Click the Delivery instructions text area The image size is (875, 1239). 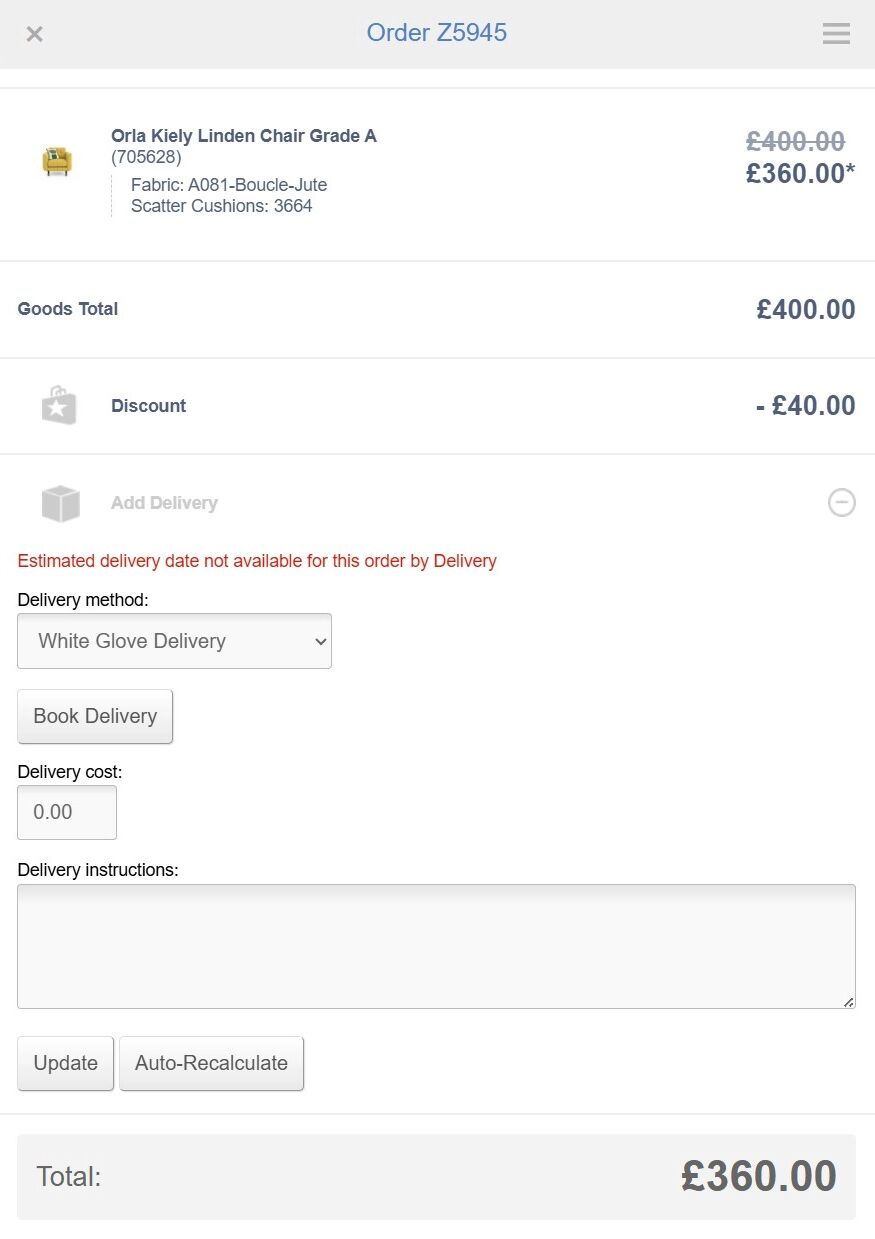pos(436,945)
